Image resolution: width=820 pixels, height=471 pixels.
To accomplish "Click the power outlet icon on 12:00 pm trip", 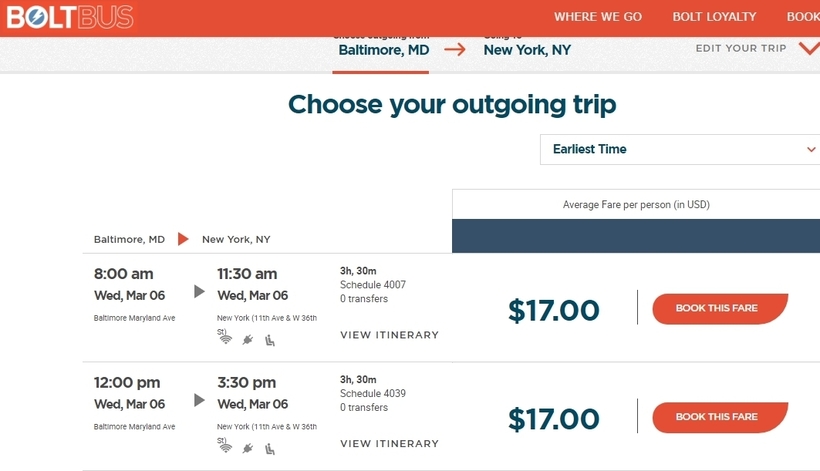I will (x=248, y=449).
